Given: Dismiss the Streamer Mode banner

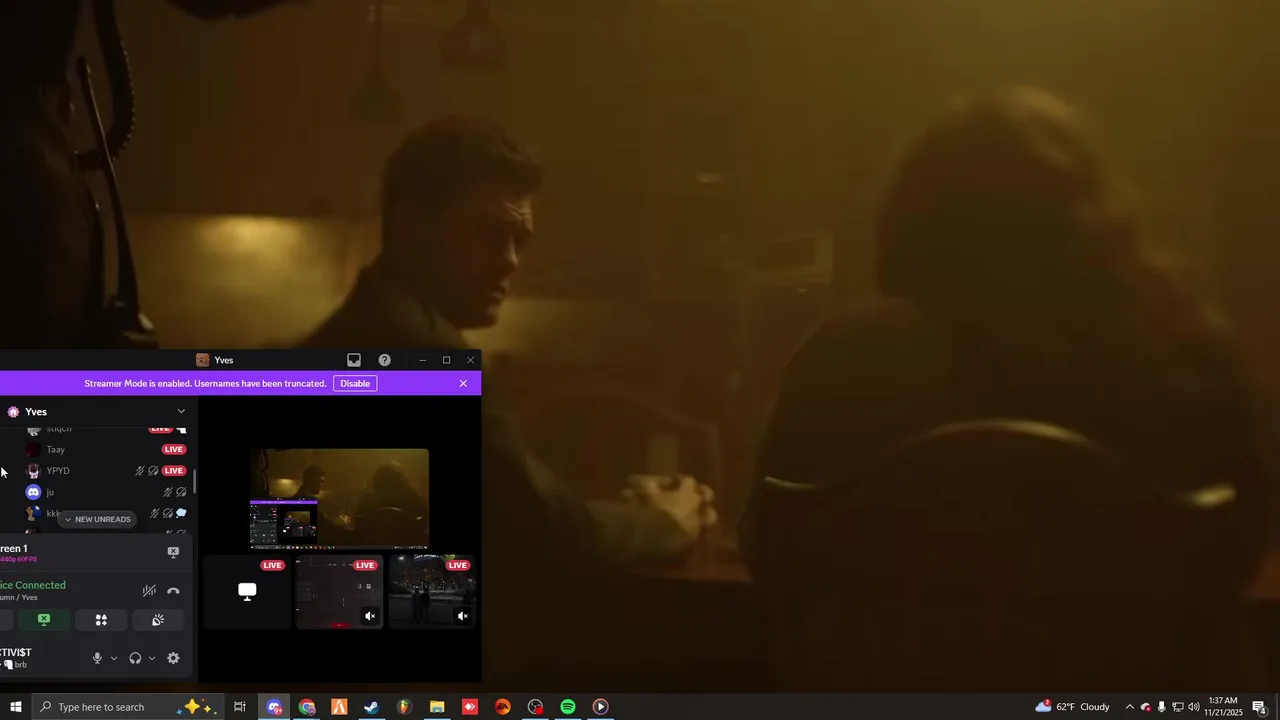Looking at the screenshot, I should [463, 383].
